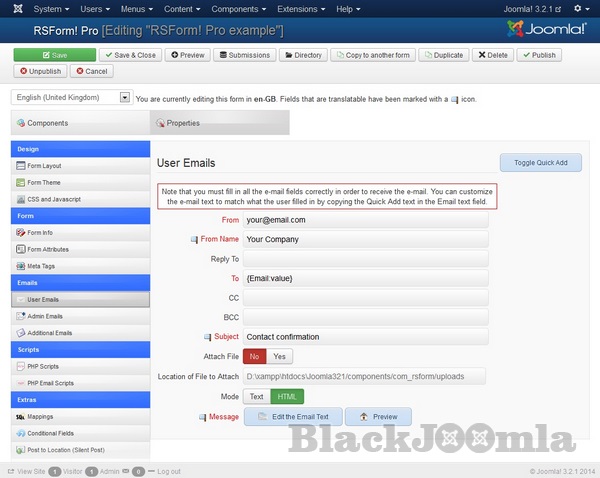The width and height of the screenshot is (600, 478).
Task: Set Attach File to Yes
Action: [279, 356]
